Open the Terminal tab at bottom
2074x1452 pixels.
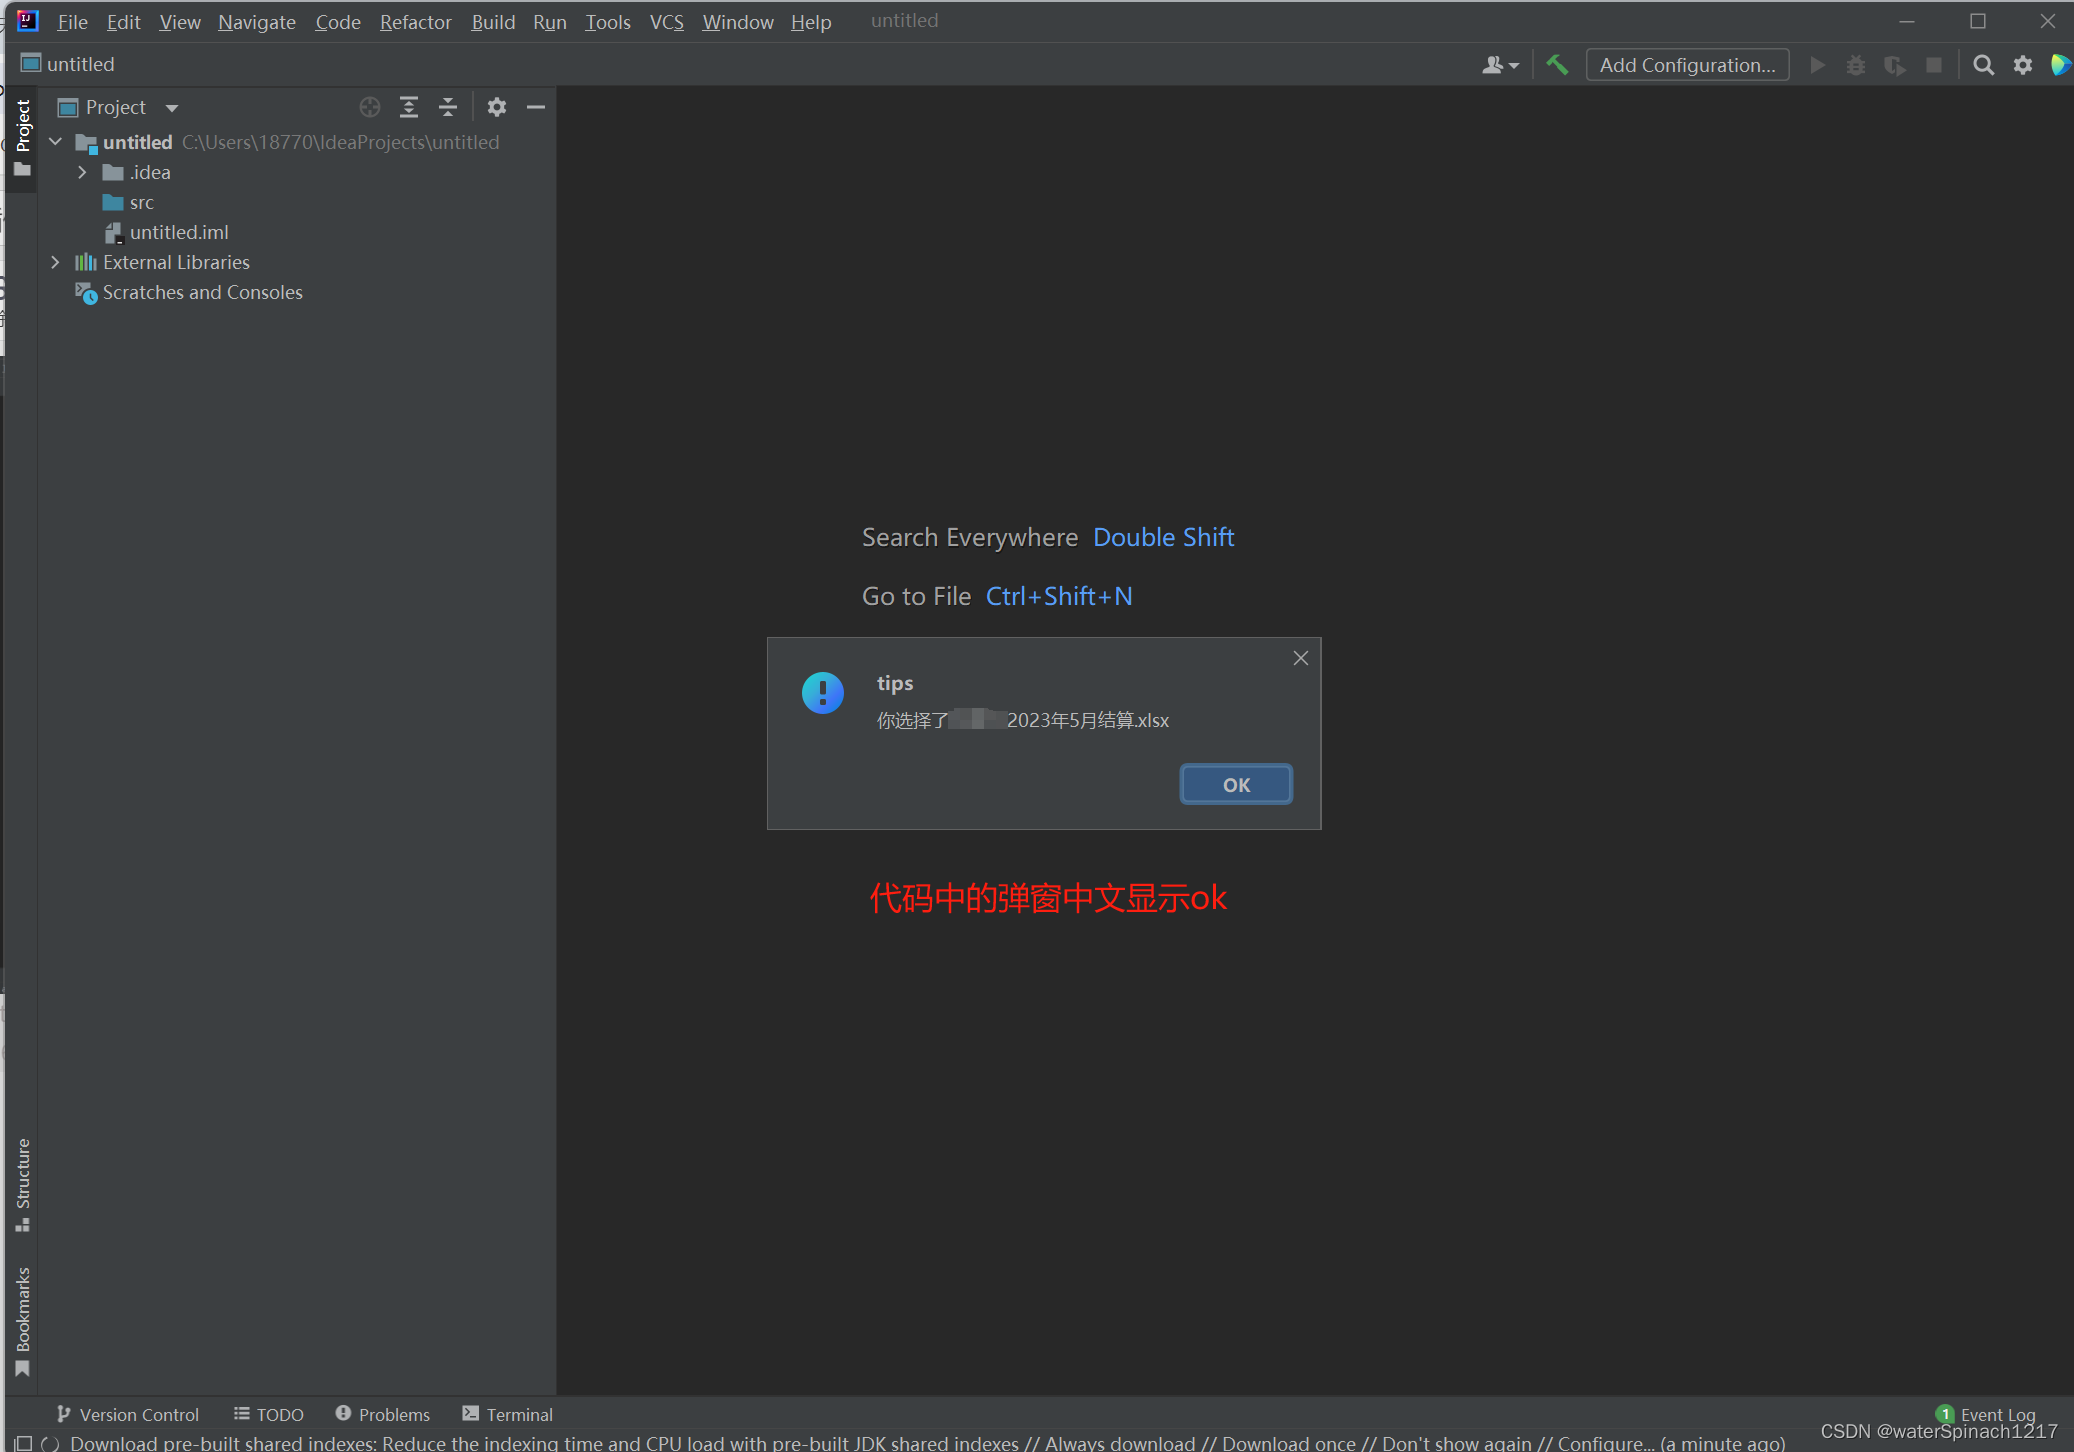click(508, 1414)
